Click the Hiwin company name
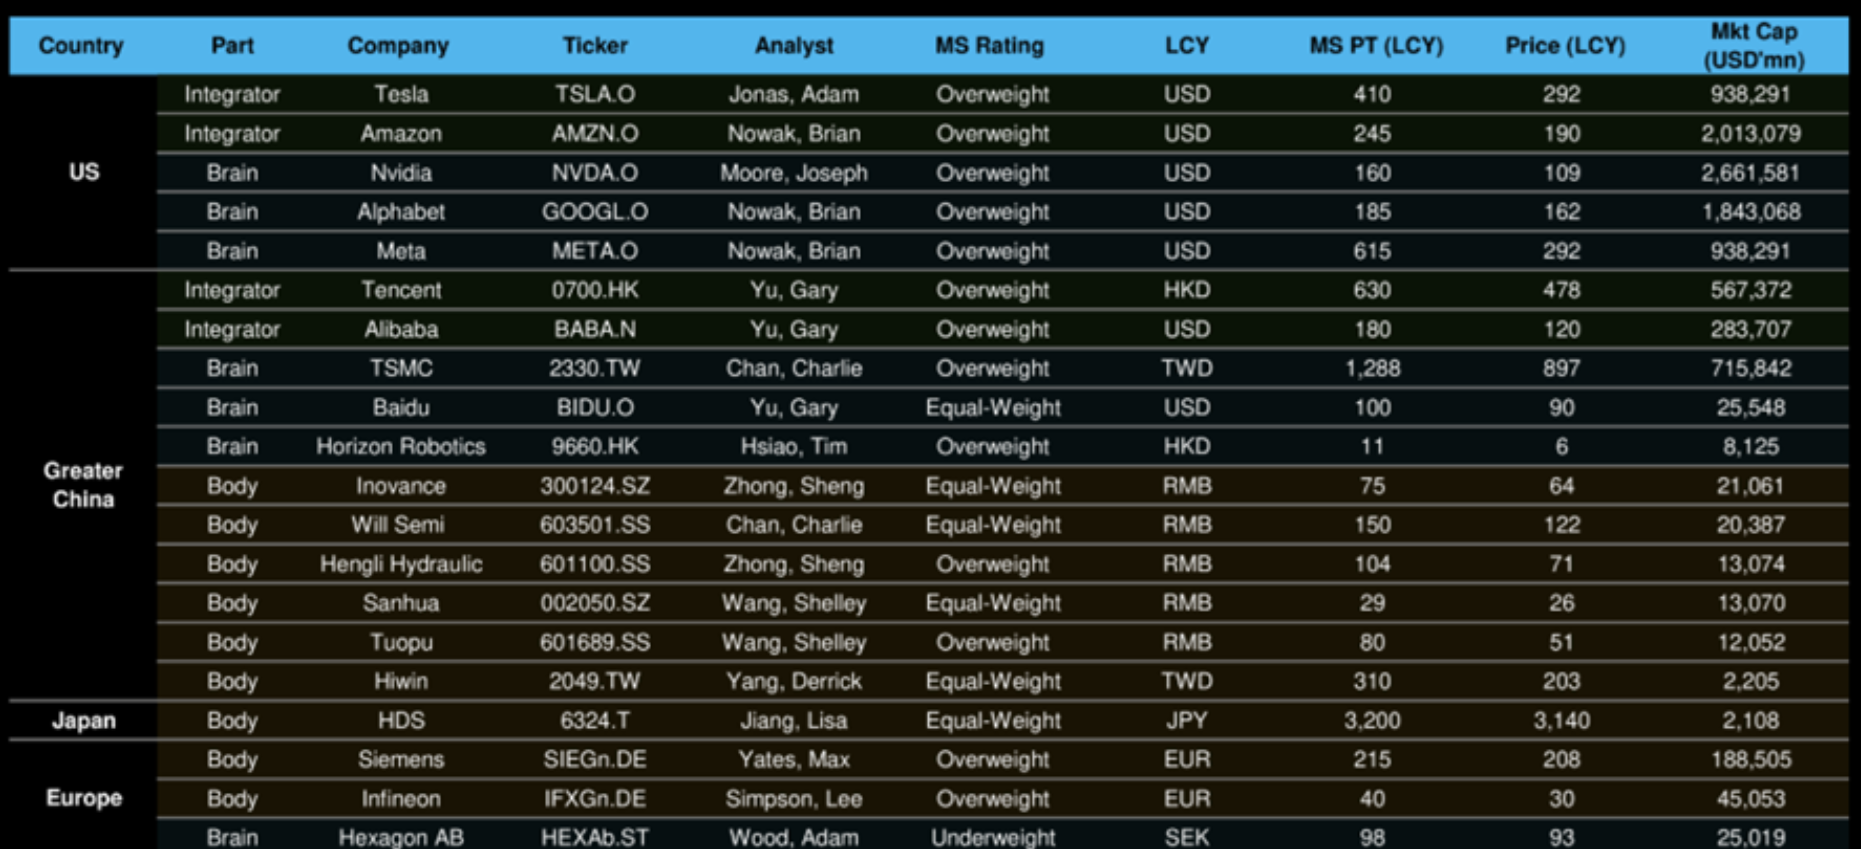 [401, 682]
